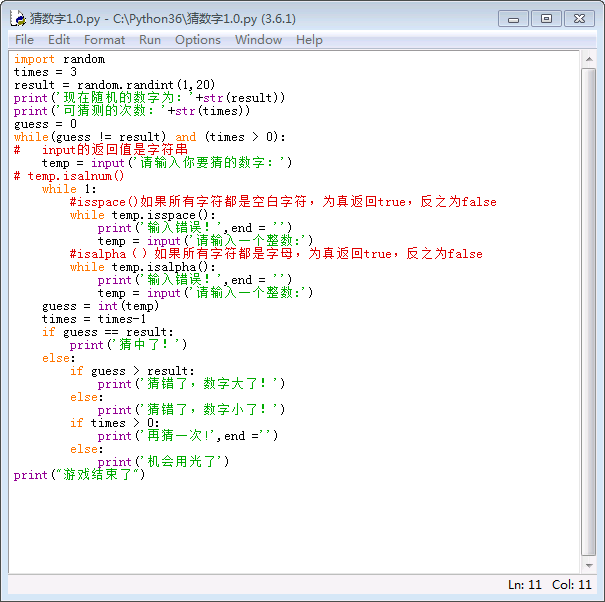The height and width of the screenshot is (602, 605).
Task: Open the Help menu
Action: tap(309, 40)
